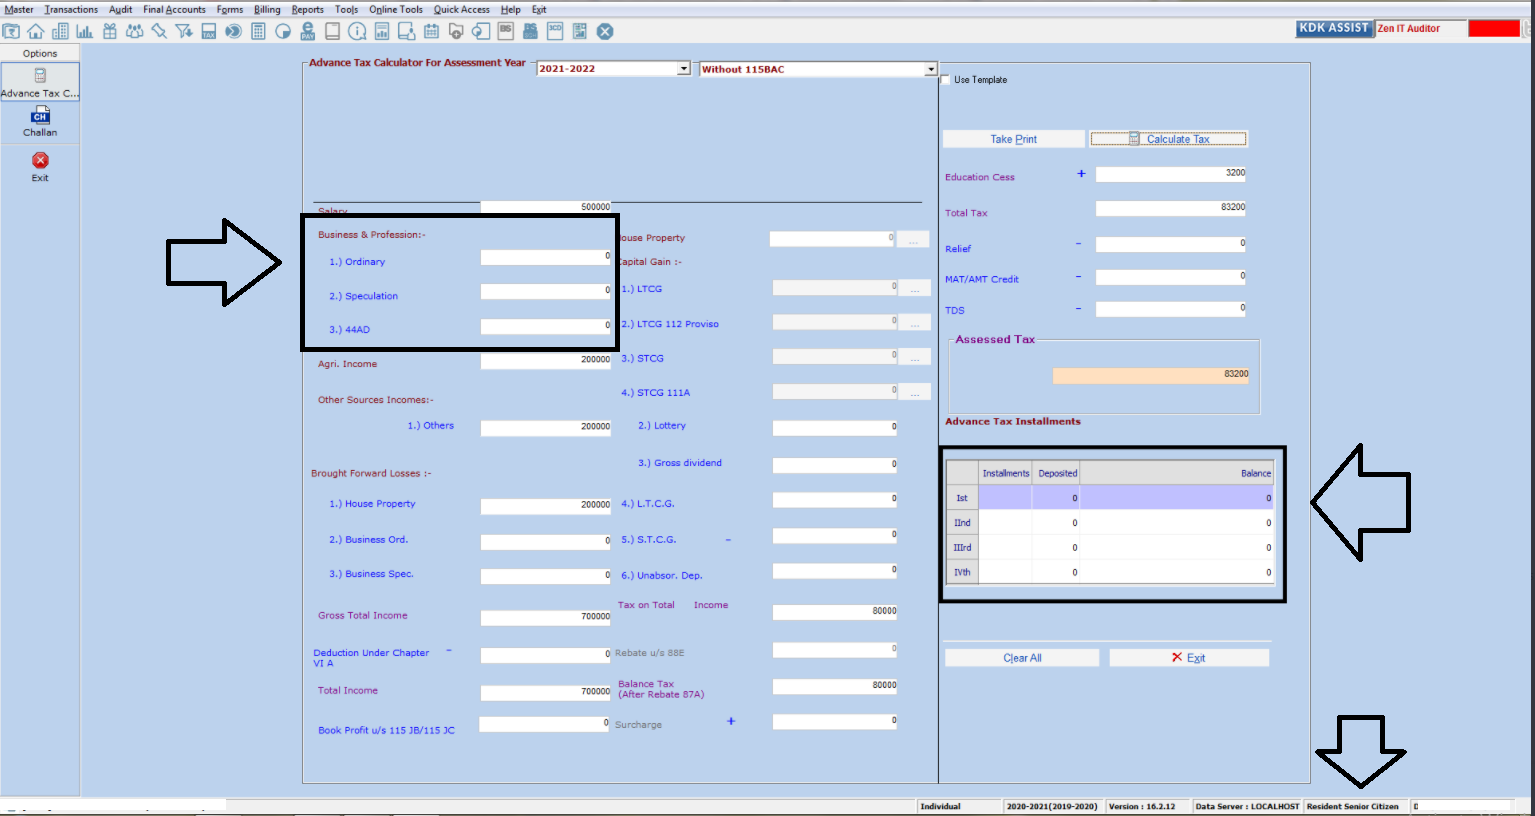Open the BS balance sheet toolbar icon
Image resolution: width=1535 pixels, height=816 pixels.
[506, 31]
